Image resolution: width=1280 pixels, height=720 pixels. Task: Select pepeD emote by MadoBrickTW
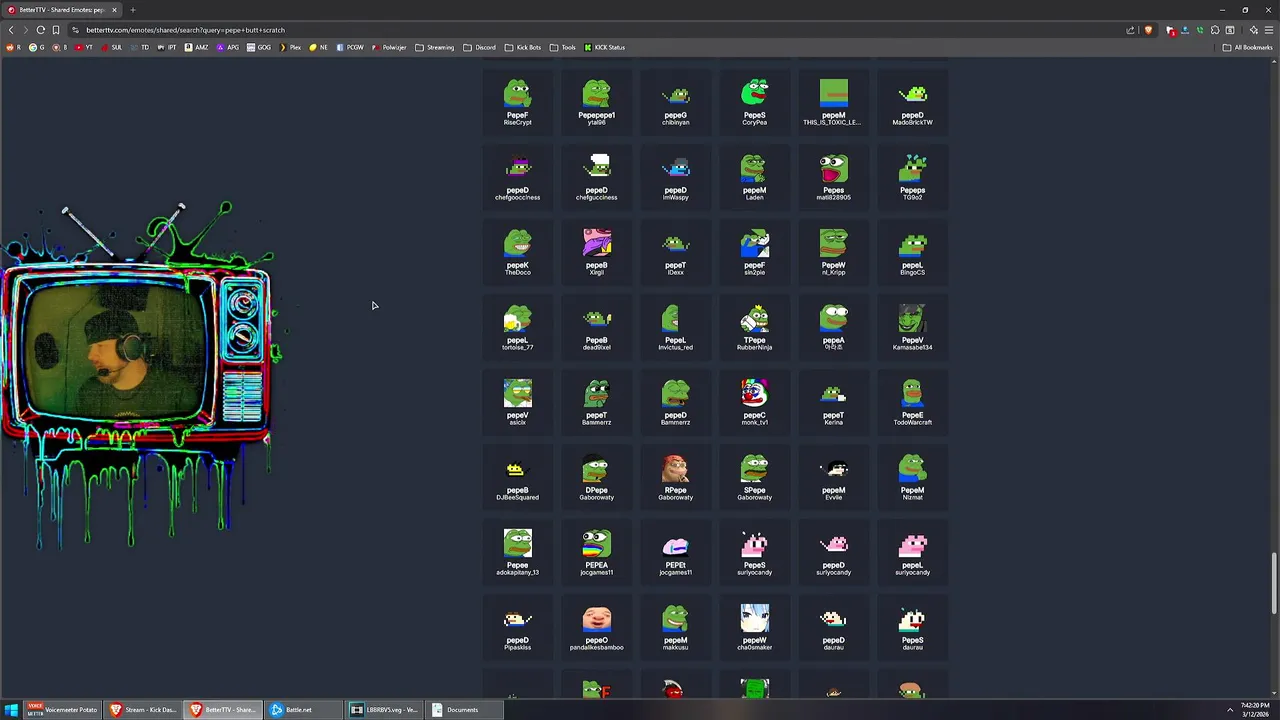pyautogui.click(x=912, y=101)
